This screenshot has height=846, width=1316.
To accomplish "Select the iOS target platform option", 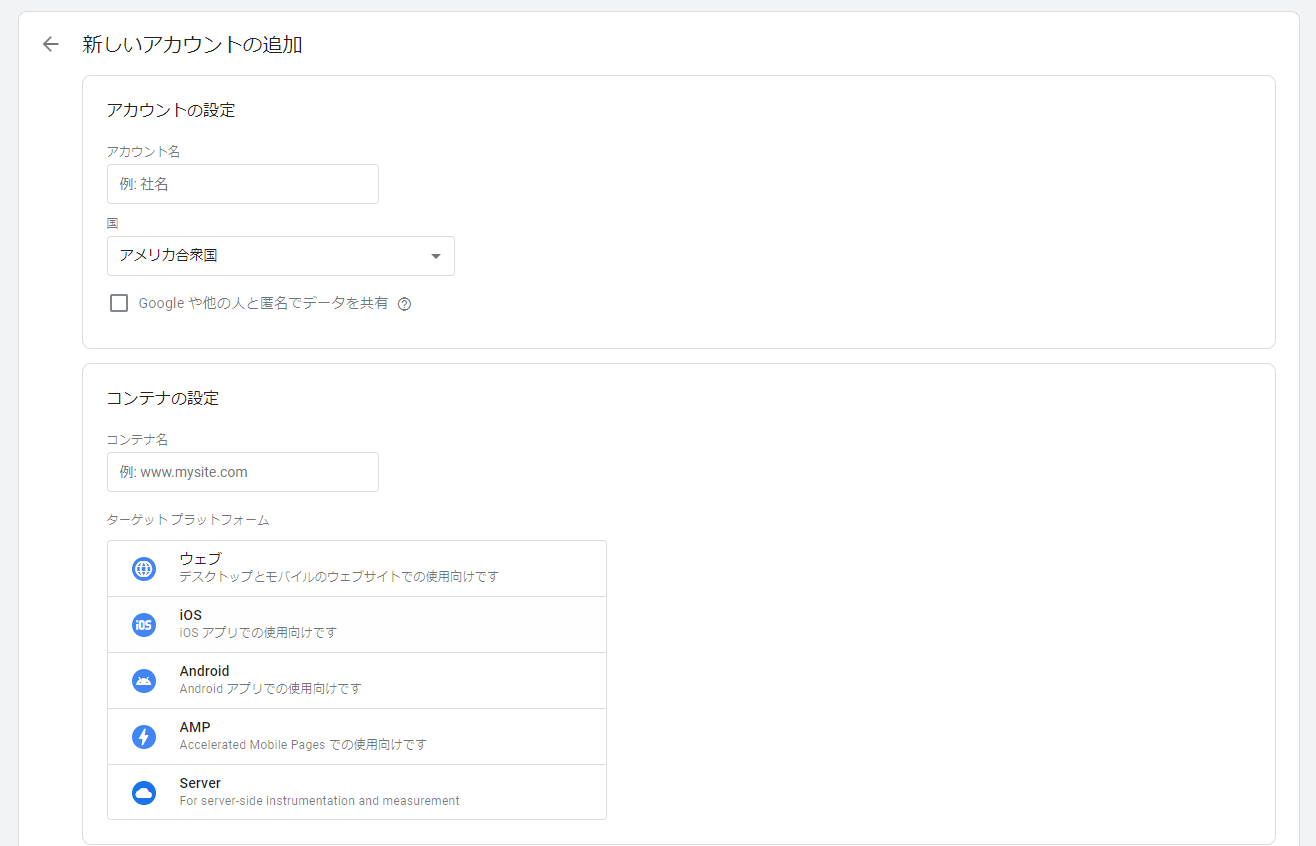I will point(357,625).
